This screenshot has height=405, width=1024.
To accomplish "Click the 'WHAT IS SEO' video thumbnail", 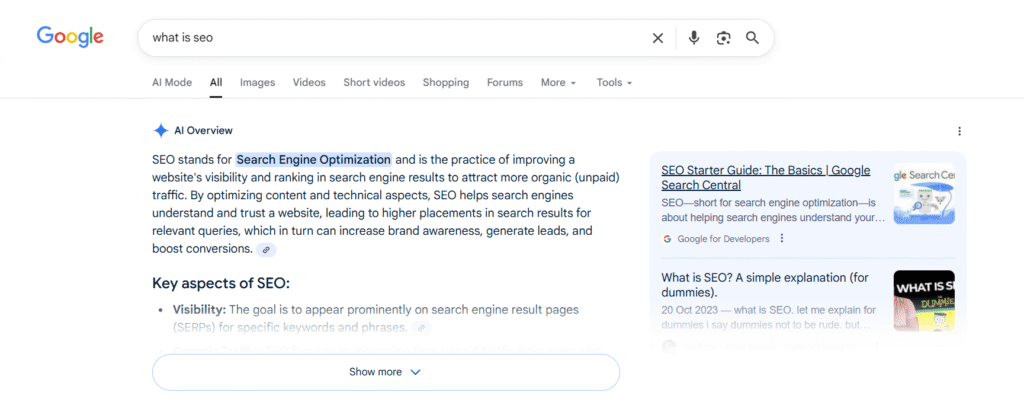I will pyautogui.click(x=924, y=300).
